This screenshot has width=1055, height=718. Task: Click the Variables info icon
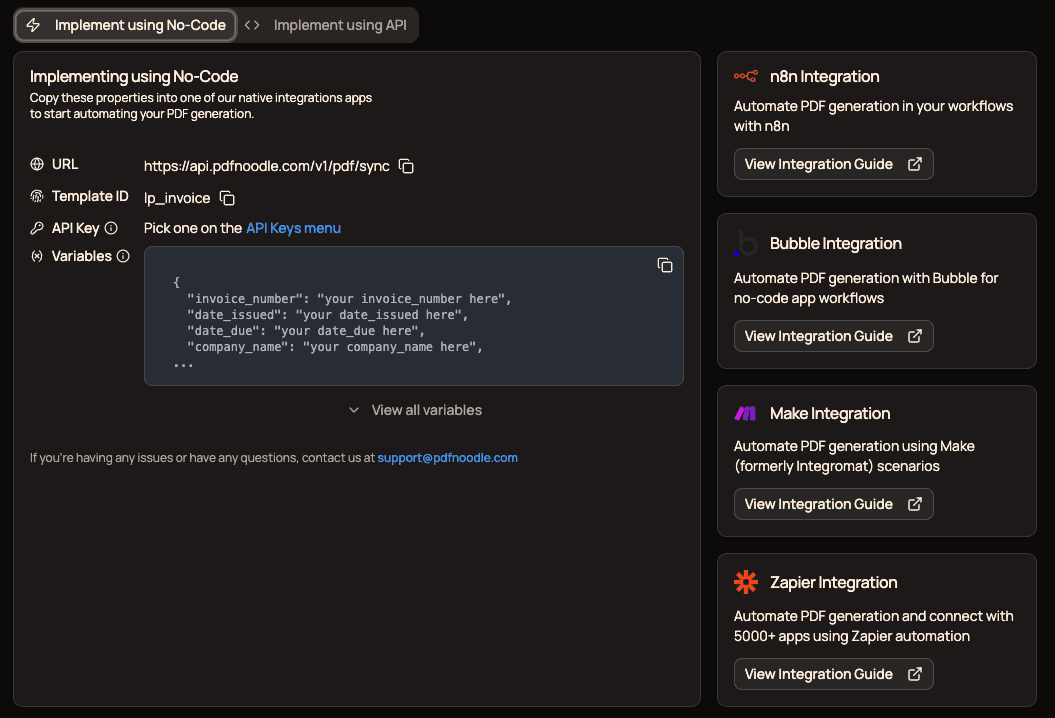[124, 256]
